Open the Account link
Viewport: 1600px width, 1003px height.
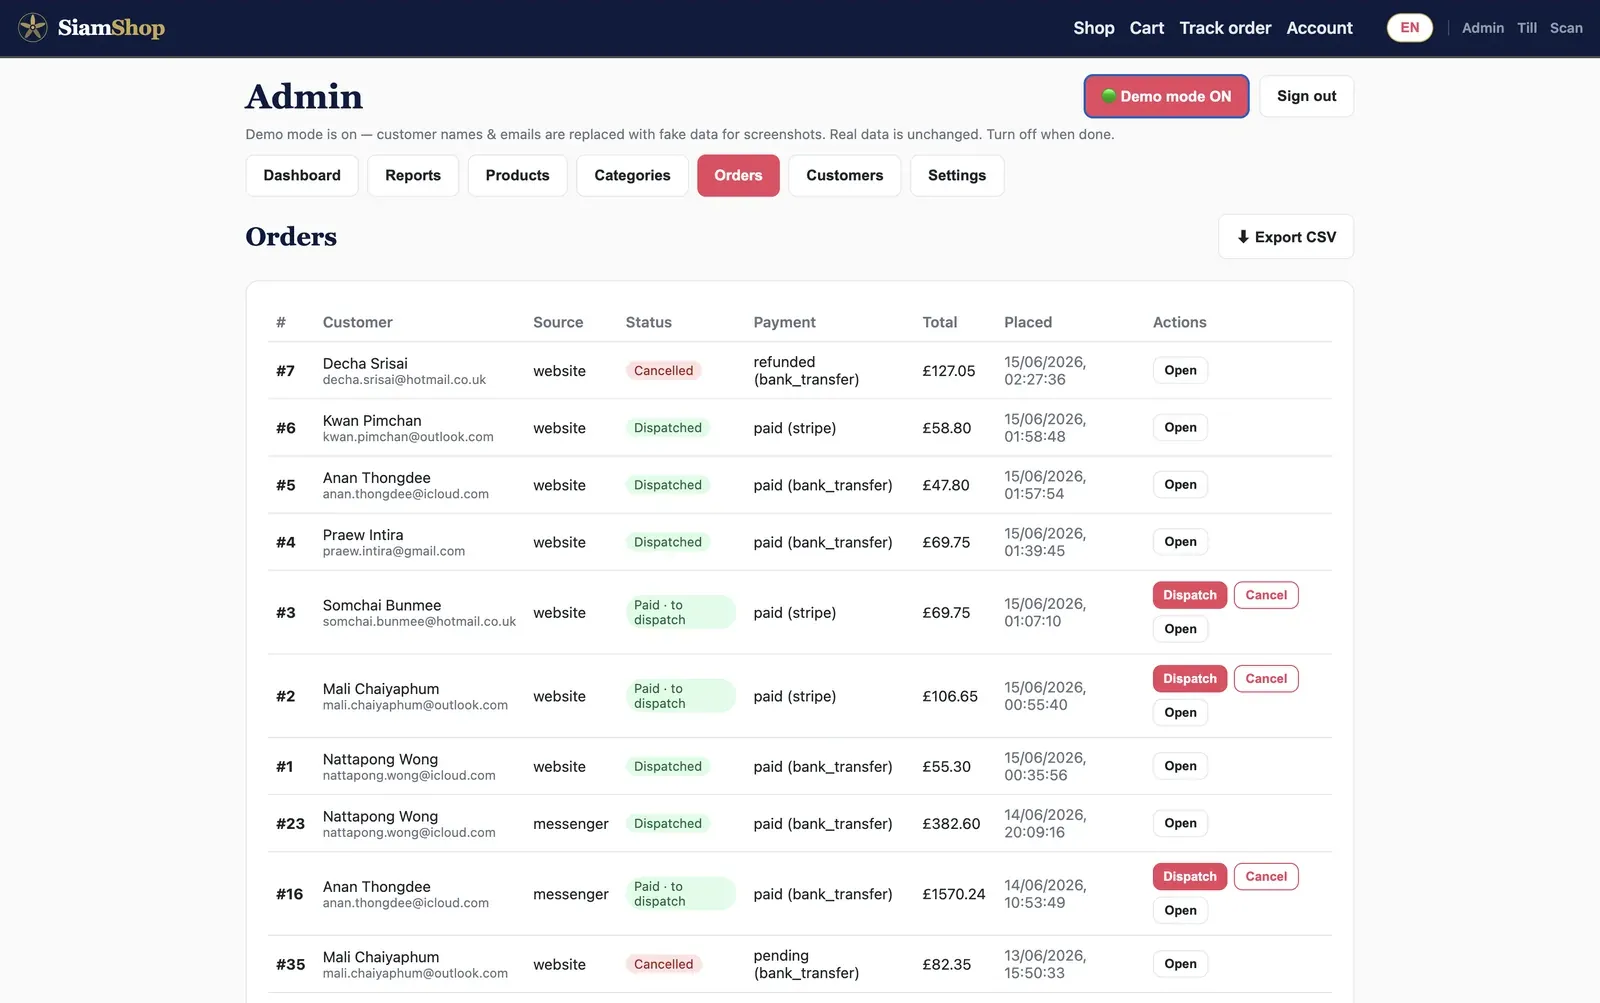point(1319,28)
